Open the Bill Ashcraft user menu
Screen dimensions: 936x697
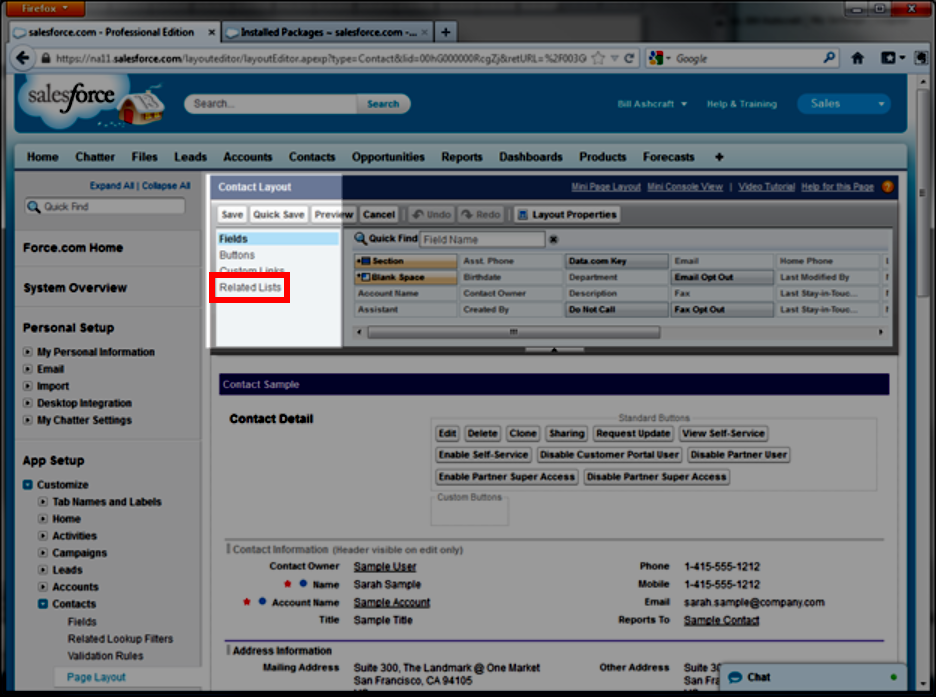652,104
